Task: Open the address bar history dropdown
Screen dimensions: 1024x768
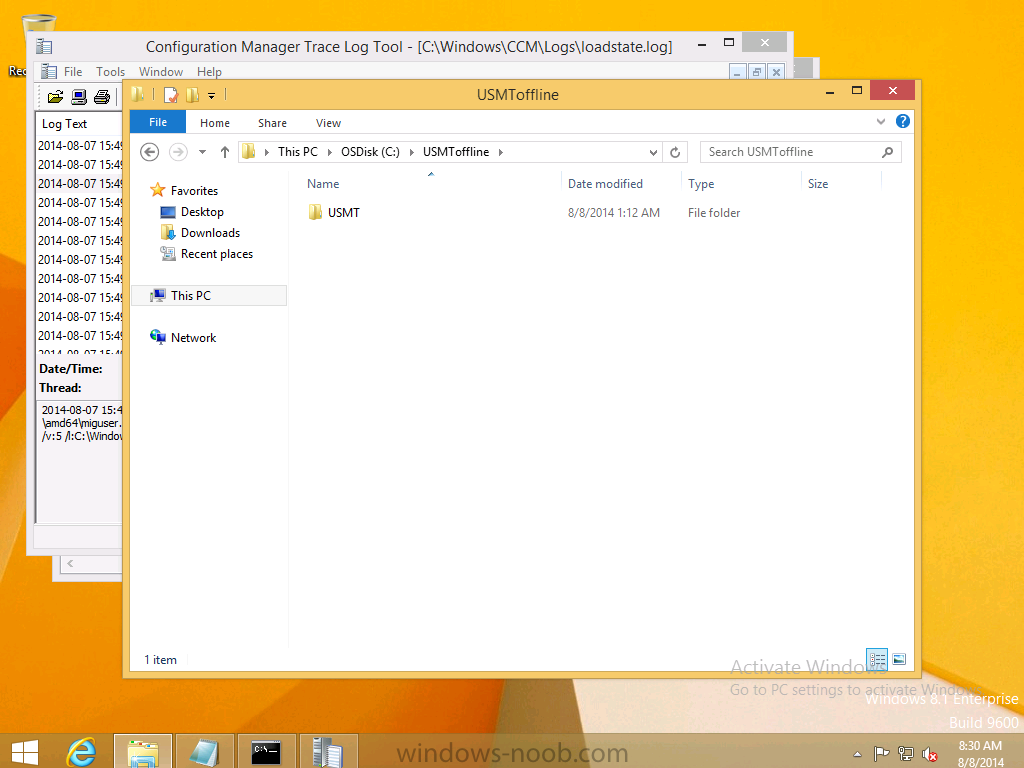Action: point(653,152)
